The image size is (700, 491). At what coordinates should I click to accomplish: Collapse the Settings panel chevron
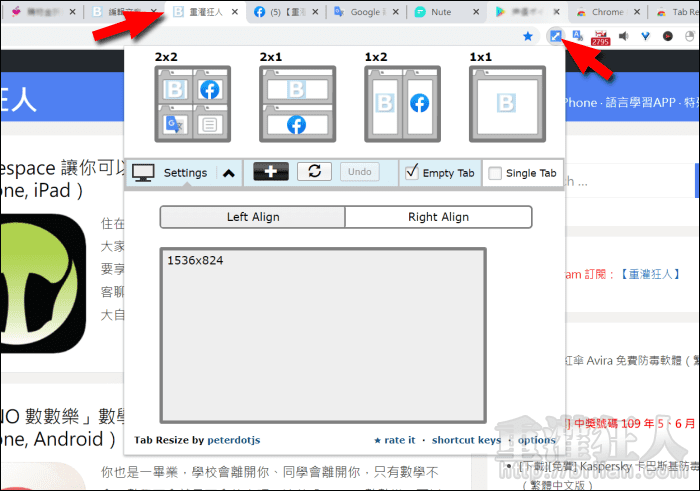(x=228, y=173)
